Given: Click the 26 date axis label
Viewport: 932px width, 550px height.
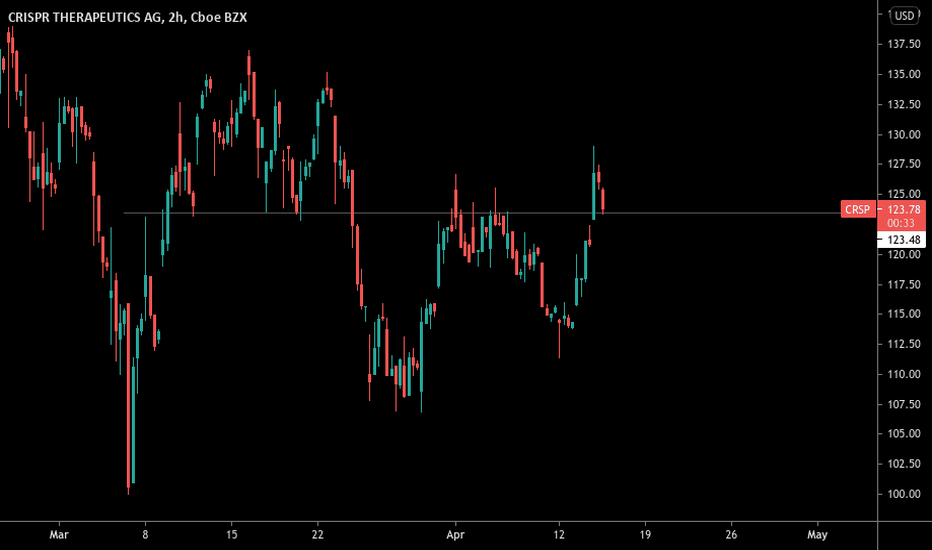Looking at the screenshot, I should point(731,535).
